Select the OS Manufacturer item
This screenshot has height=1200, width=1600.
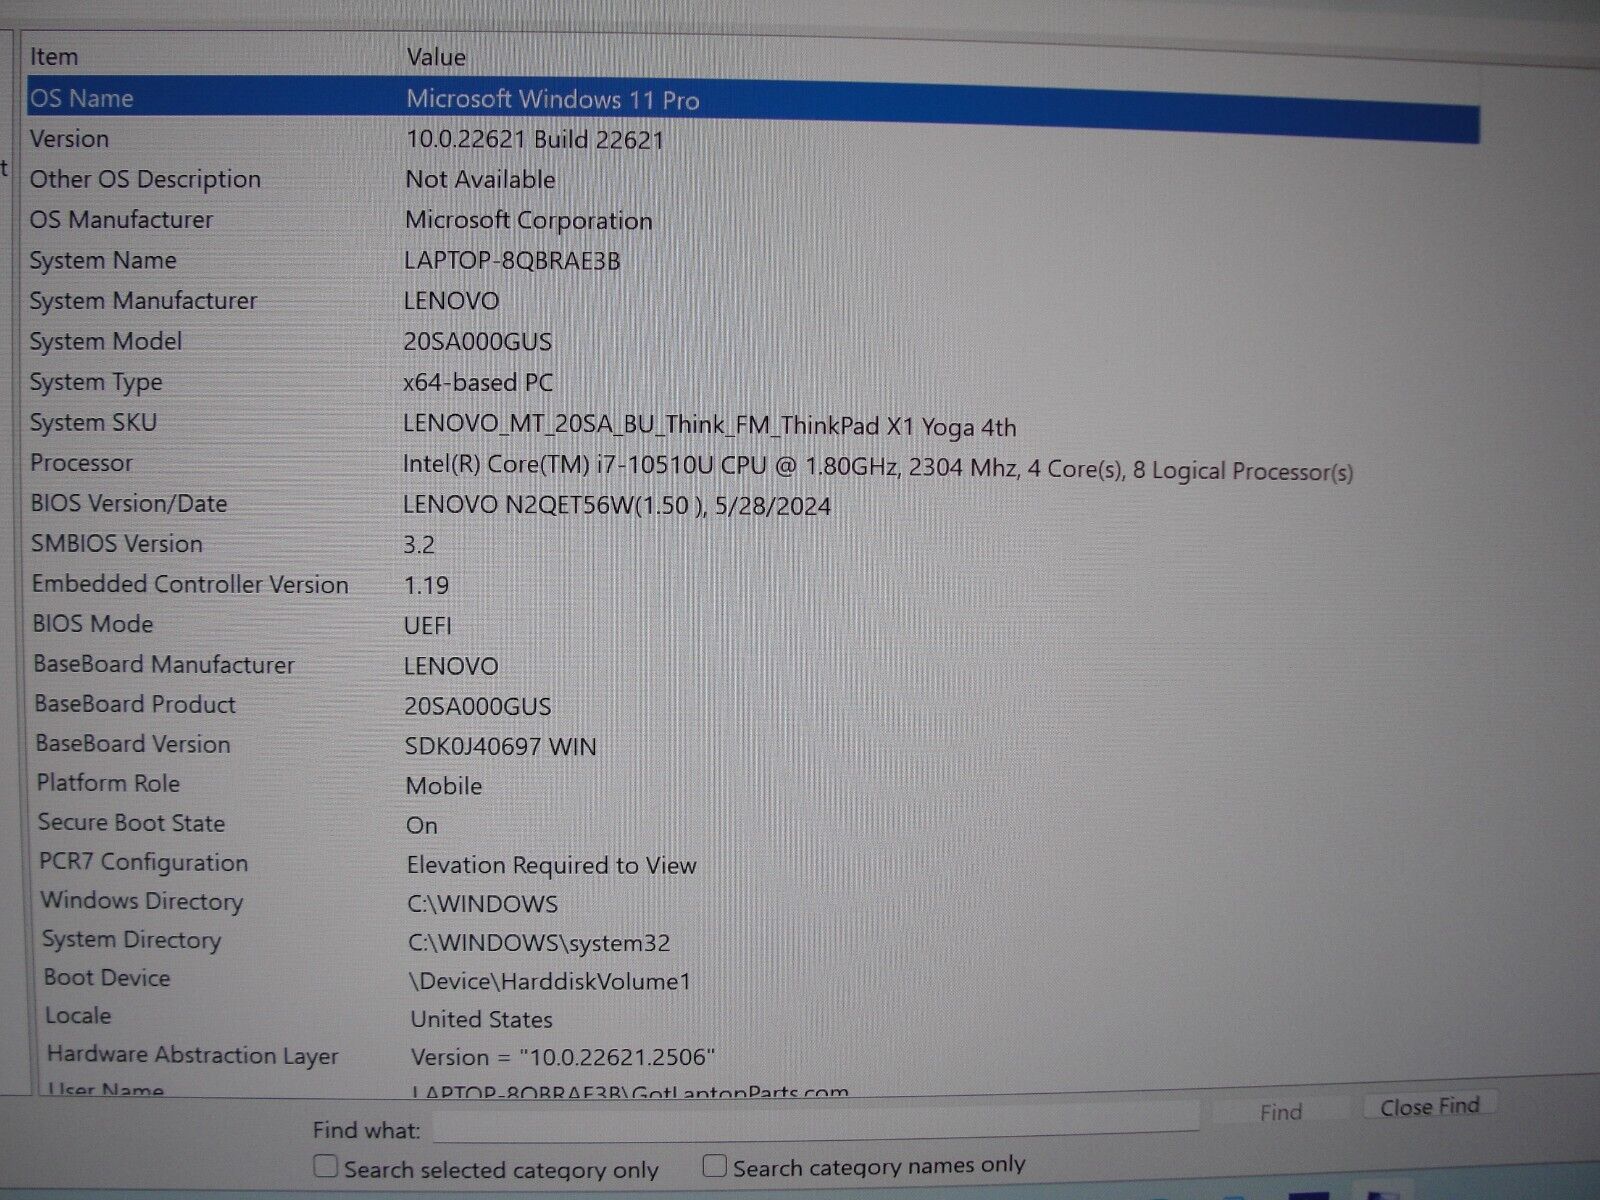click(x=121, y=219)
